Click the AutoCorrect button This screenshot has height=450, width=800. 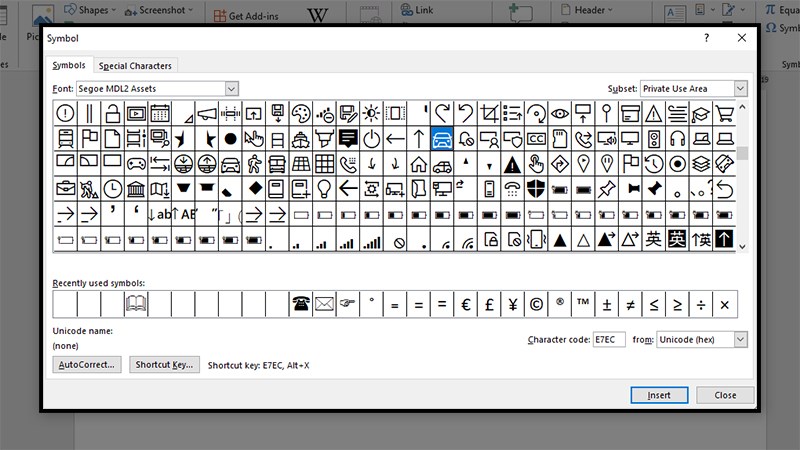point(87,364)
